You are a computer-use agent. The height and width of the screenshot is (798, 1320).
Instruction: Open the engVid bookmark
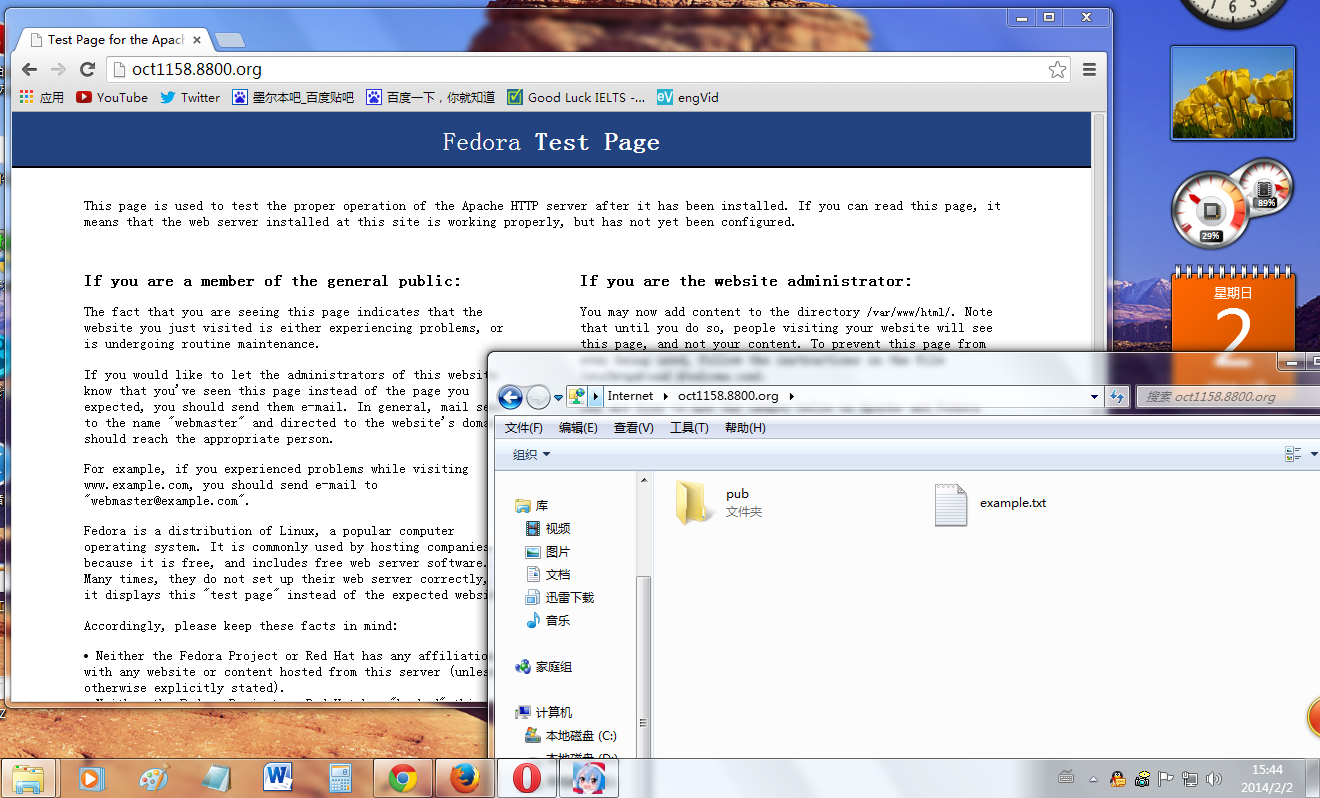pos(688,97)
